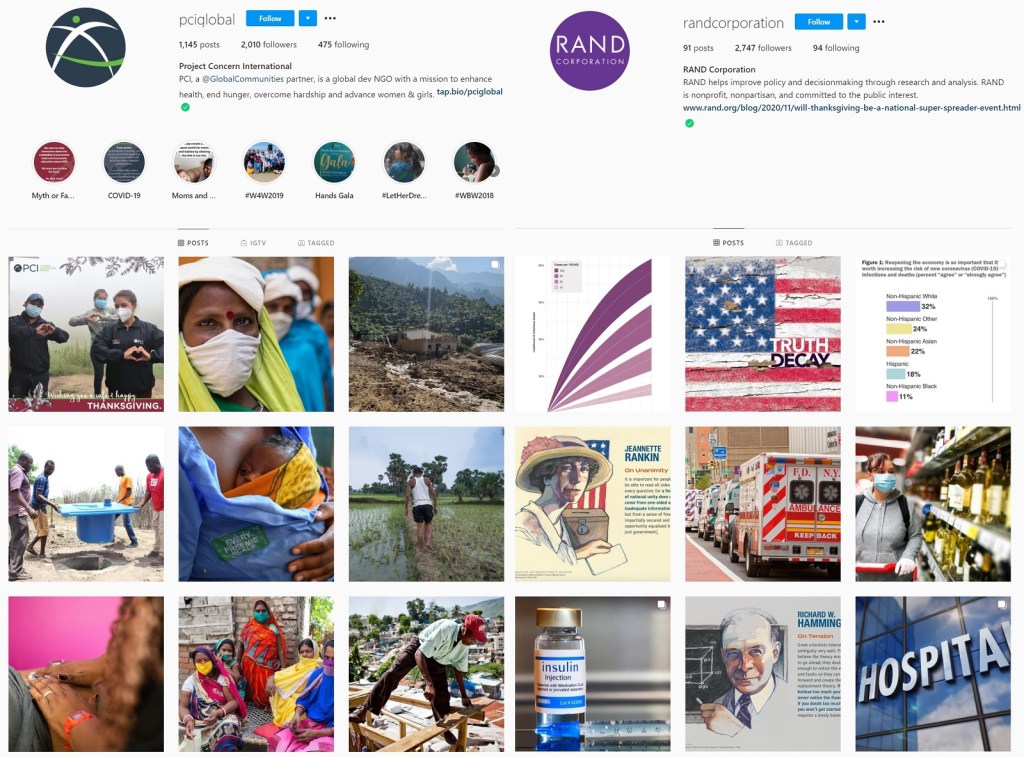Open the #W4W2019 story highlight

tap(264, 162)
